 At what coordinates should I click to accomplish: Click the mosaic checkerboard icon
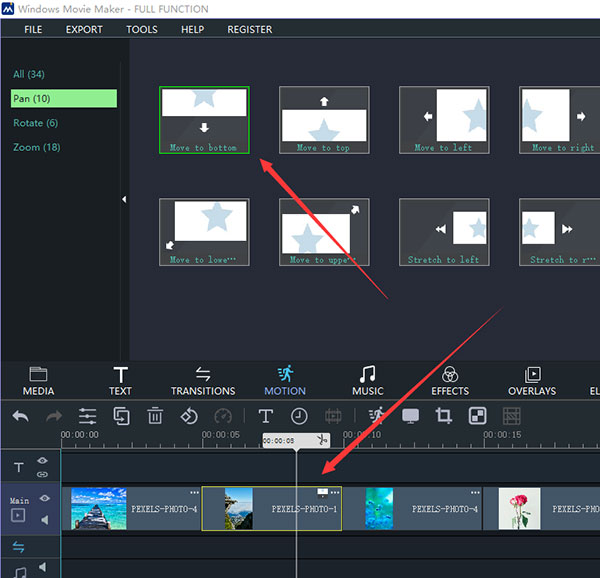[478, 416]
